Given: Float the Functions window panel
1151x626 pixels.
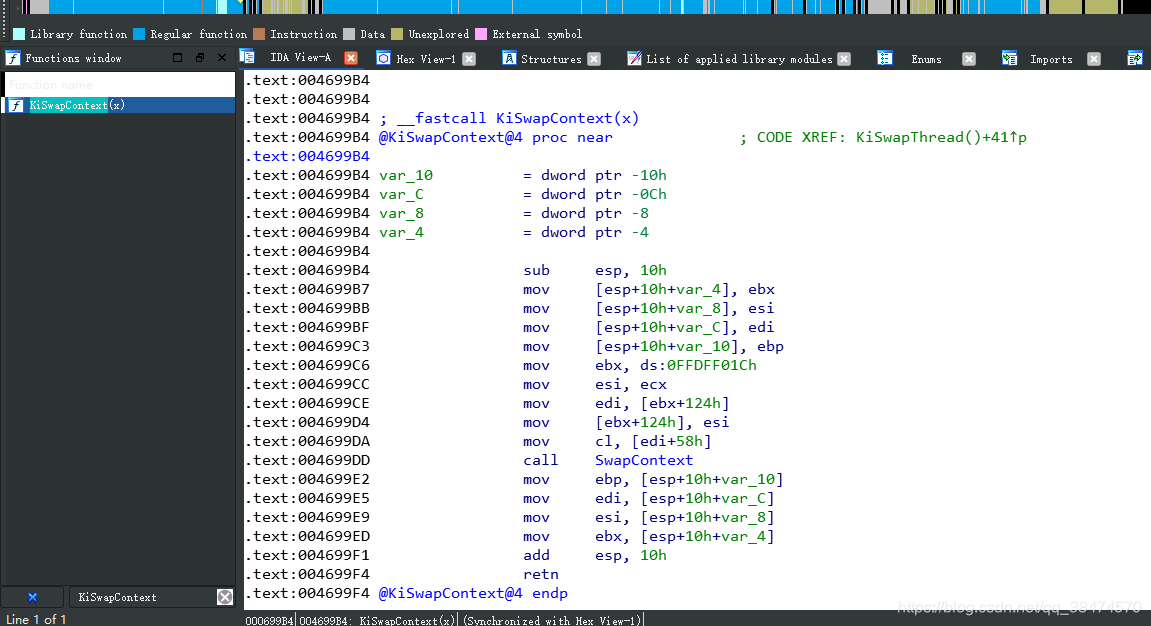Looking at the screenshot, I should (200, 57).
